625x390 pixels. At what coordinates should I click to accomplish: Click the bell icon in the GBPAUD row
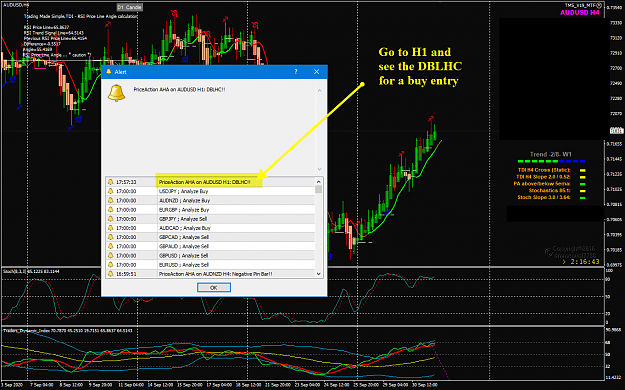tap(111, 246)
